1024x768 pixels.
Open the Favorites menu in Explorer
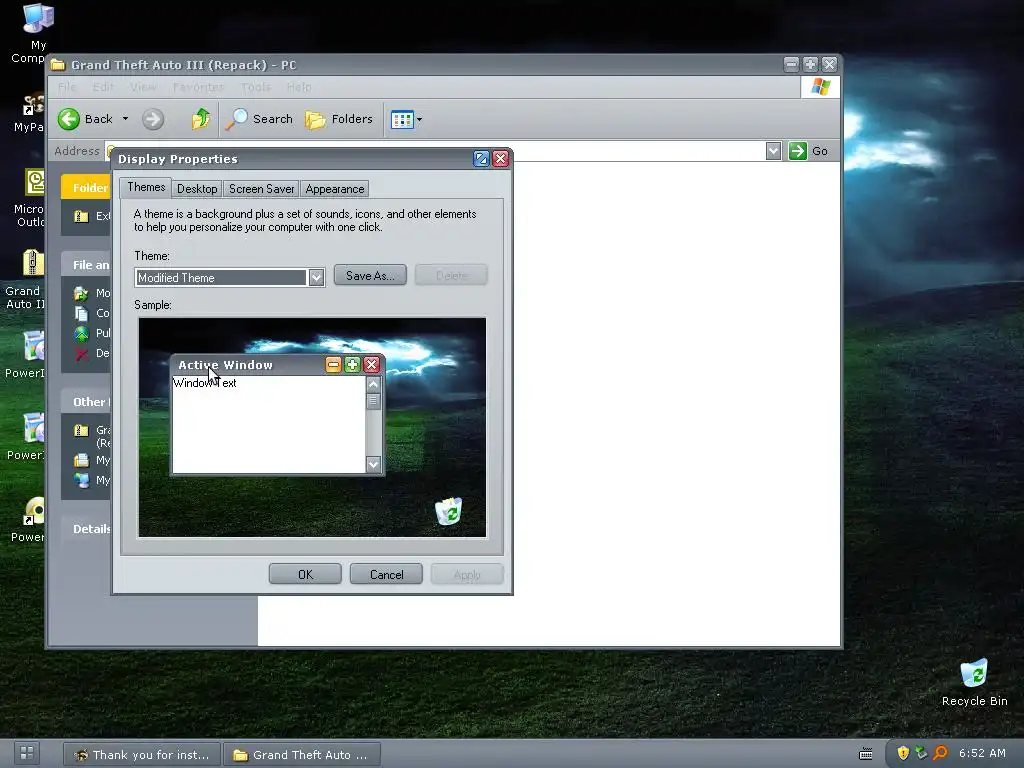(198, 87)
